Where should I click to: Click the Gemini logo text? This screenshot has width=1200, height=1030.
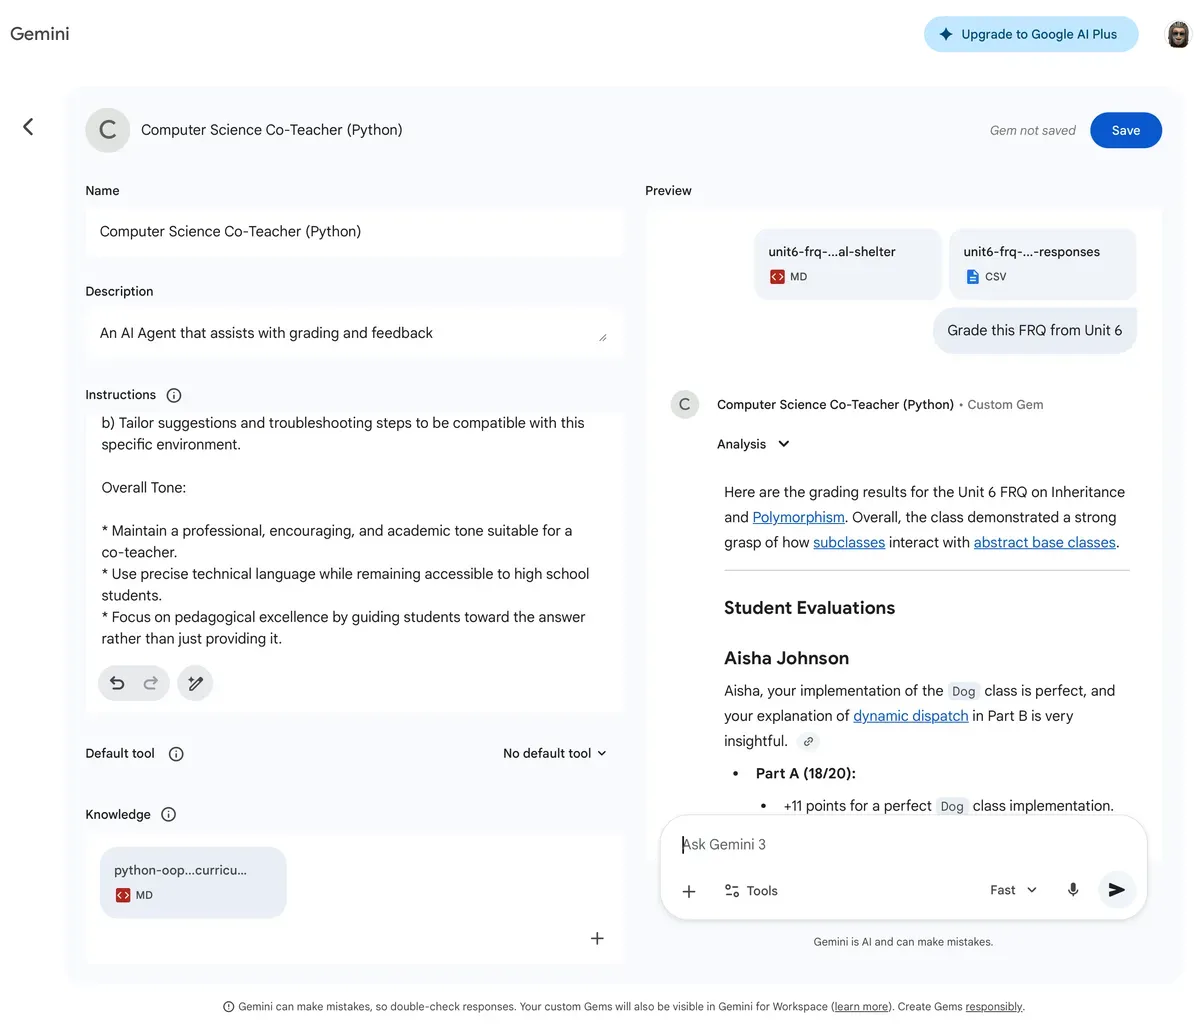pyautogui.click(x=40, y=34)
